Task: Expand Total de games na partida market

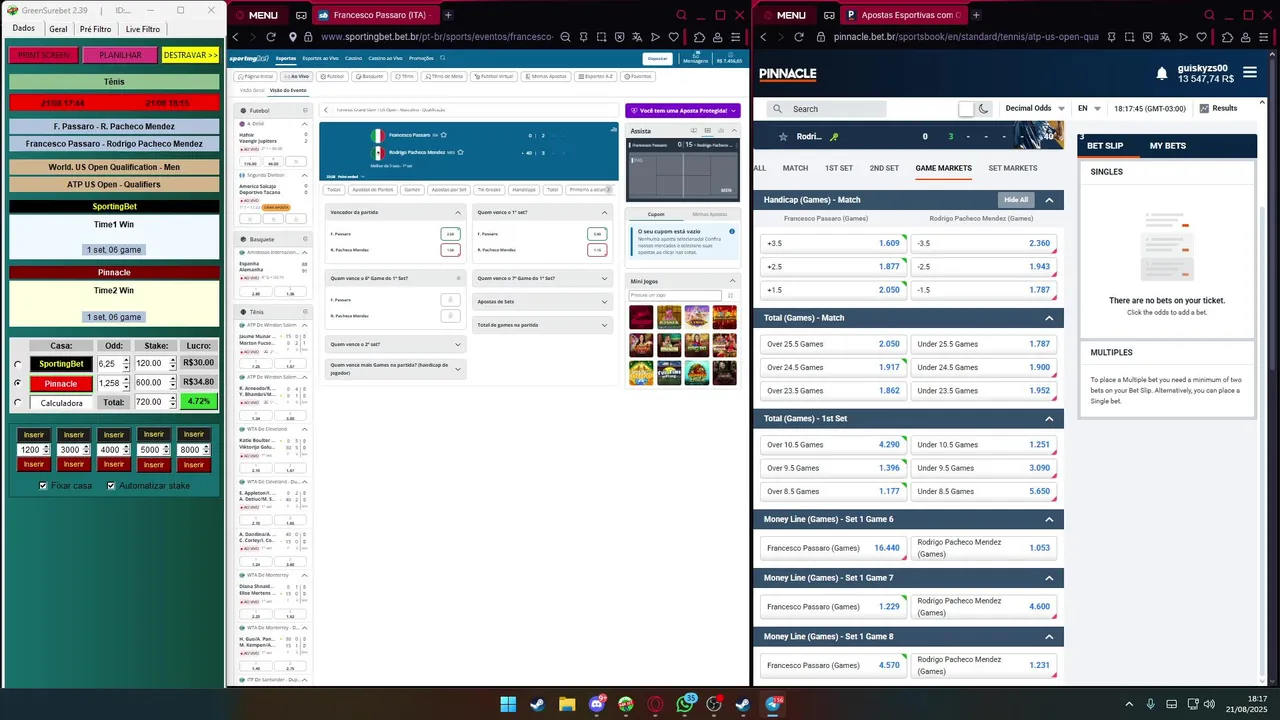Action: point(542,325)
